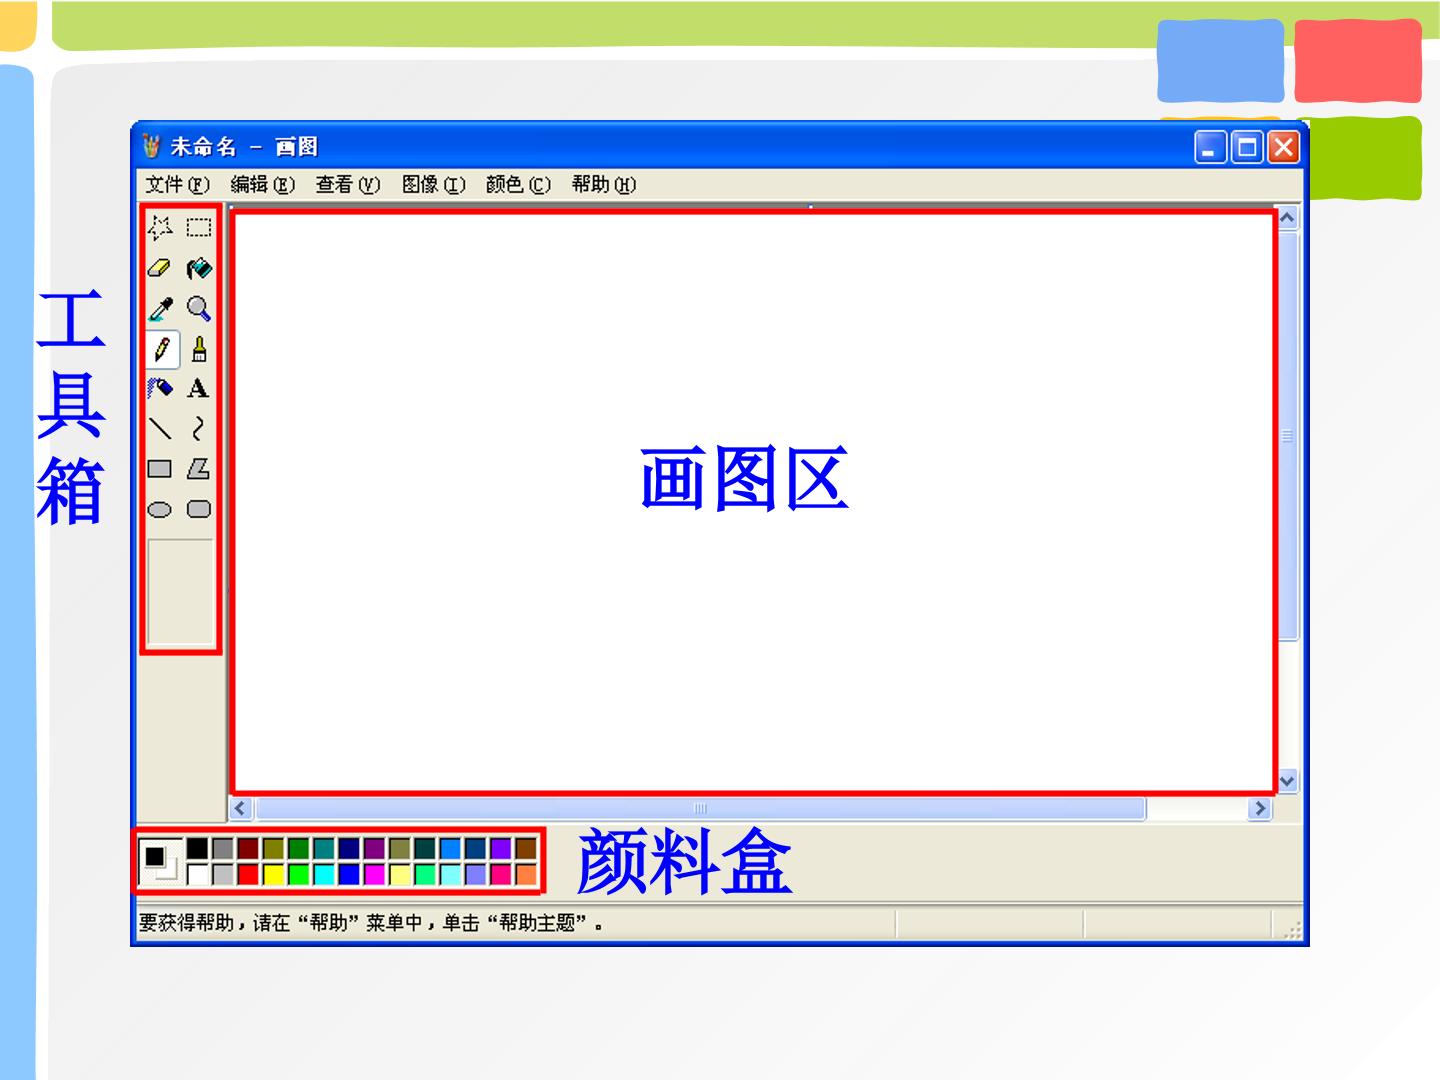Pick the navy blue swatch
Screen dimensions: 1440x1080
pos(349,849)
